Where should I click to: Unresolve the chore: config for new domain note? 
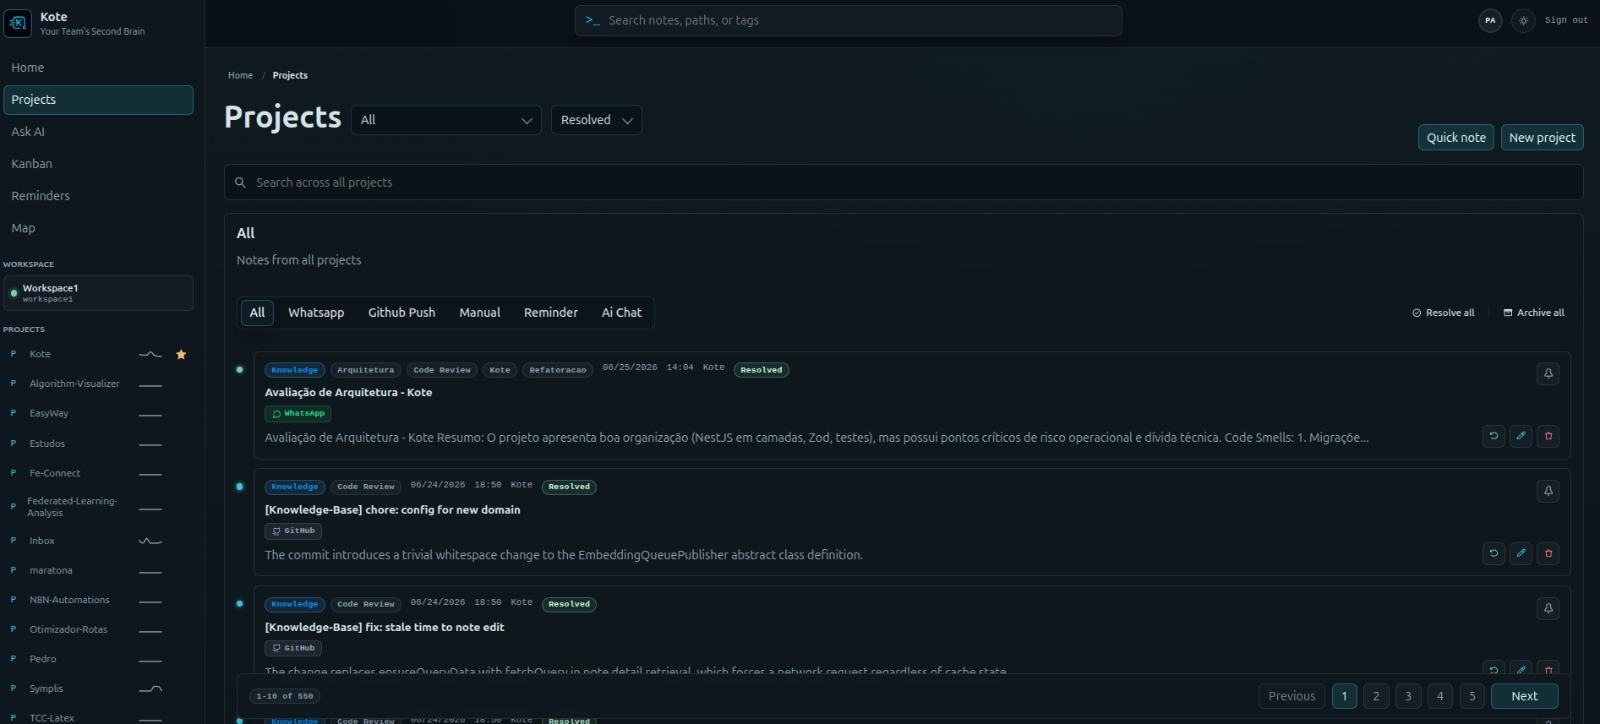coord(1494,553)
